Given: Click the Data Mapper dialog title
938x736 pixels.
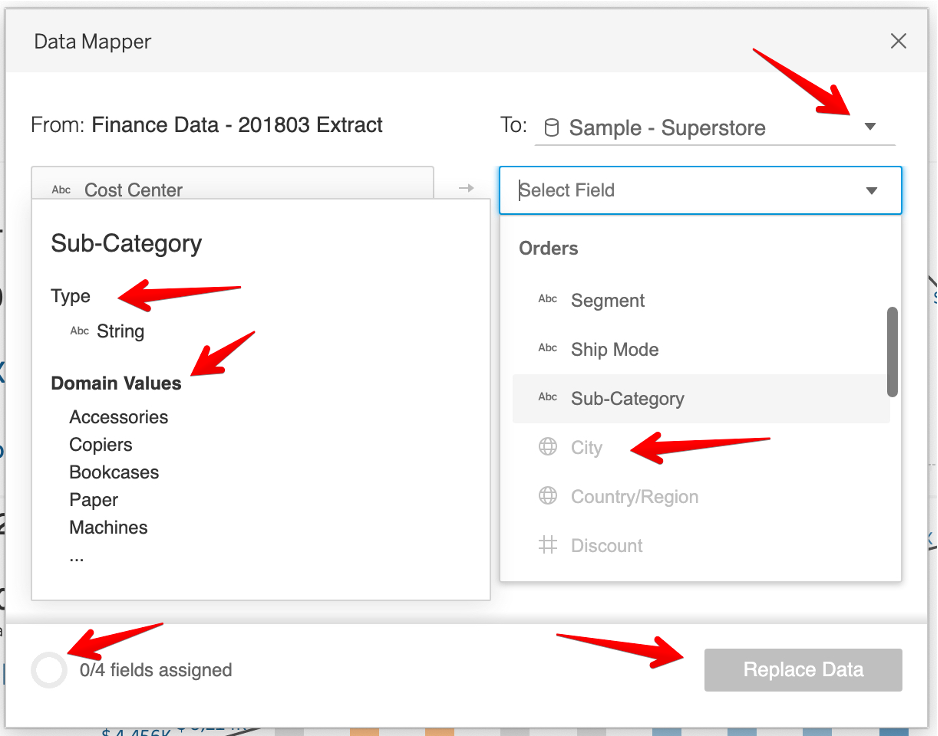Looking at the screenshot, I should (x=92, y=42).
